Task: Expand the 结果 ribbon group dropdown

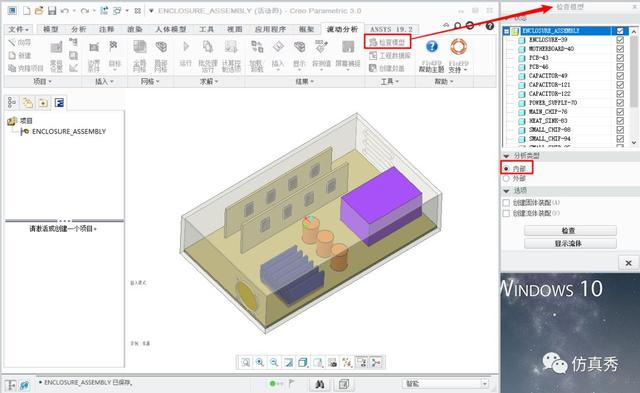Action: pyautogui.click(x=305, y=82)
